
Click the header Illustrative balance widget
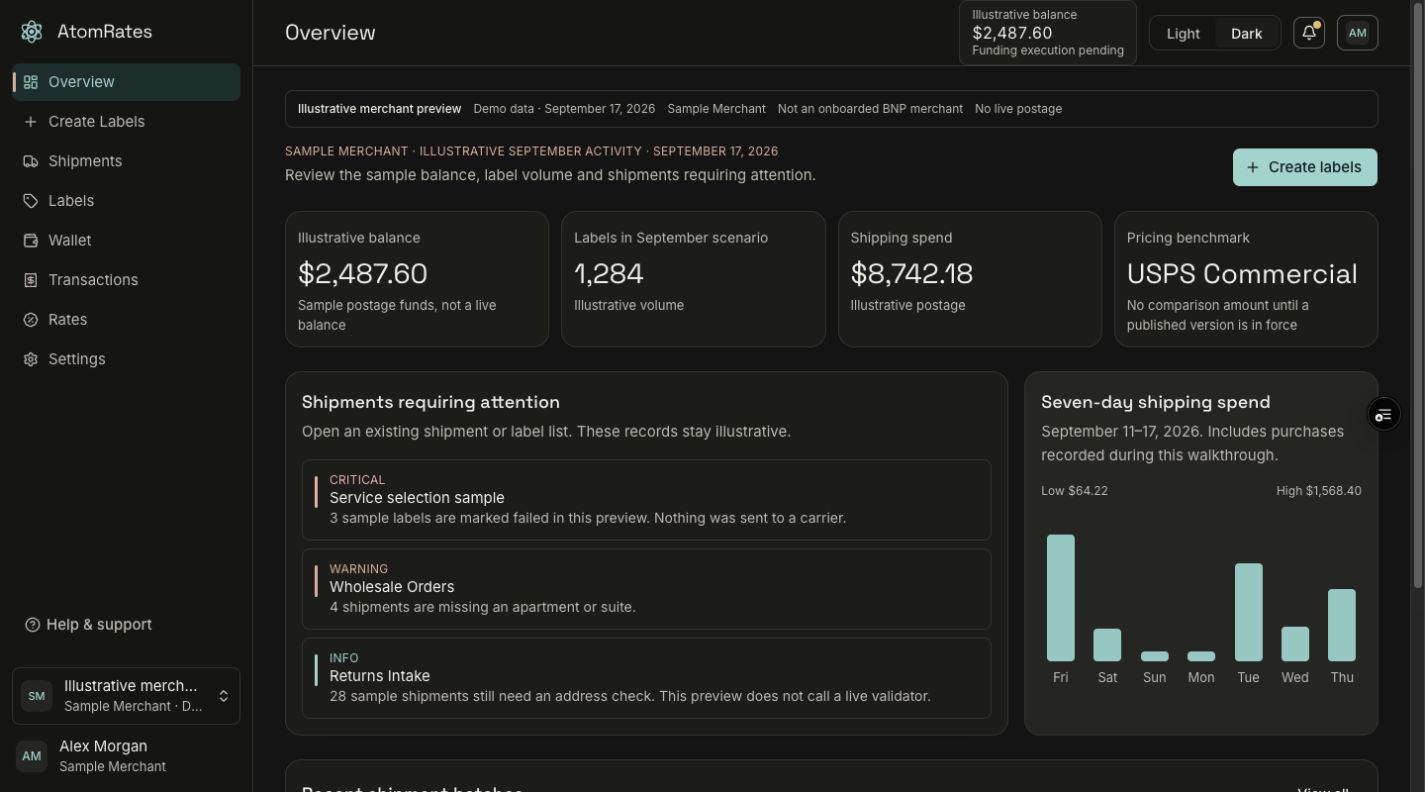1048,33
